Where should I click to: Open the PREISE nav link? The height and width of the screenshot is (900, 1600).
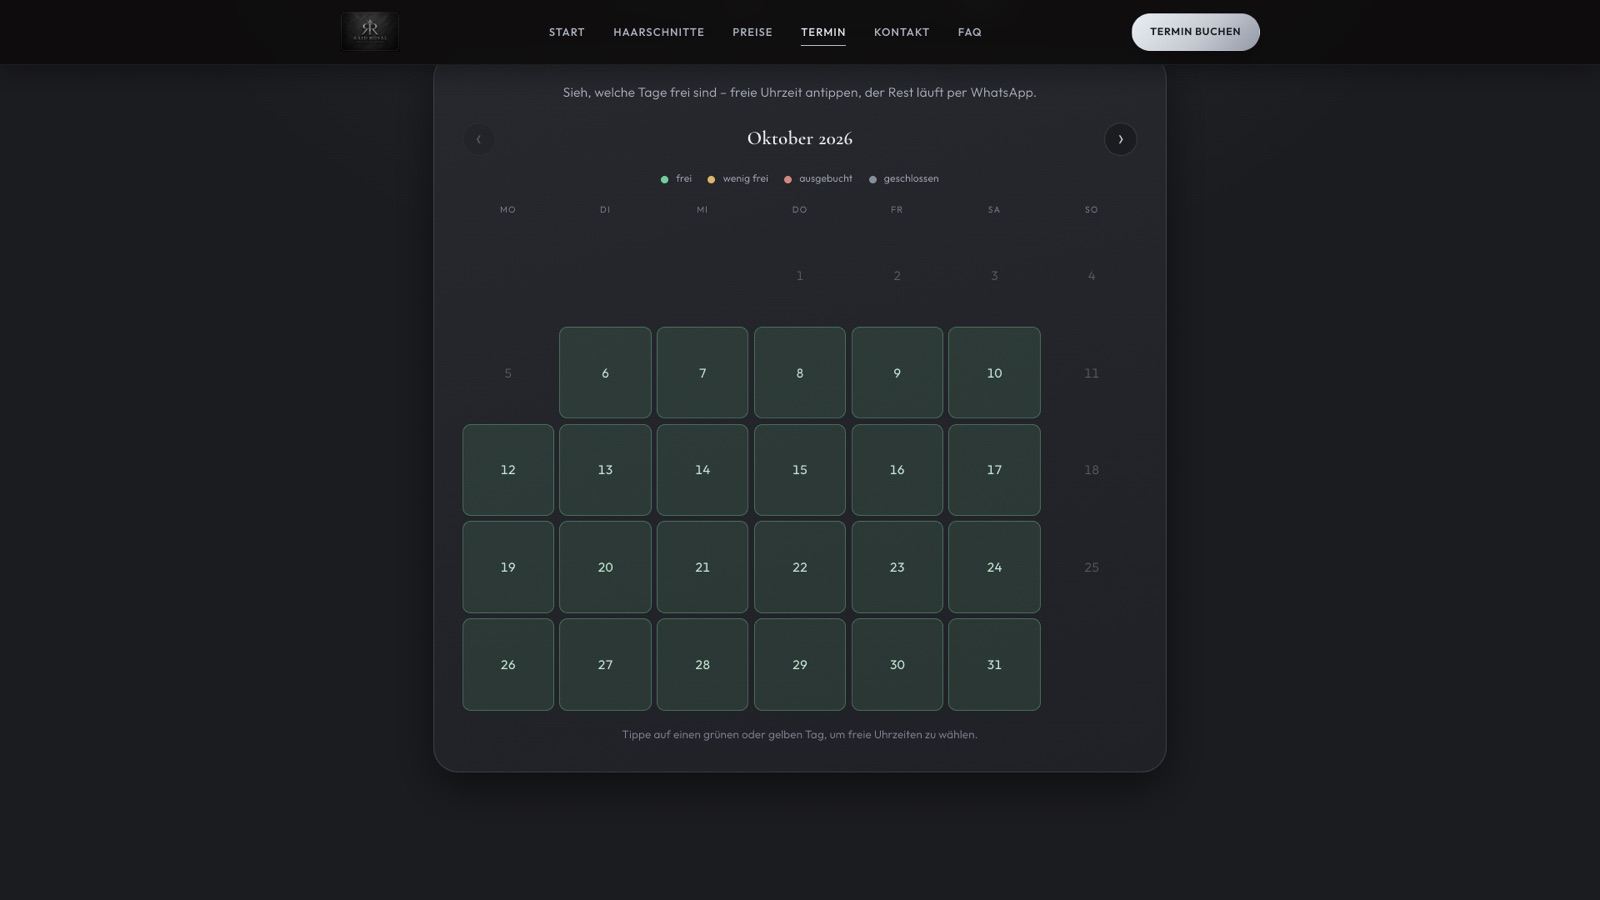click(x=752, y=32)
